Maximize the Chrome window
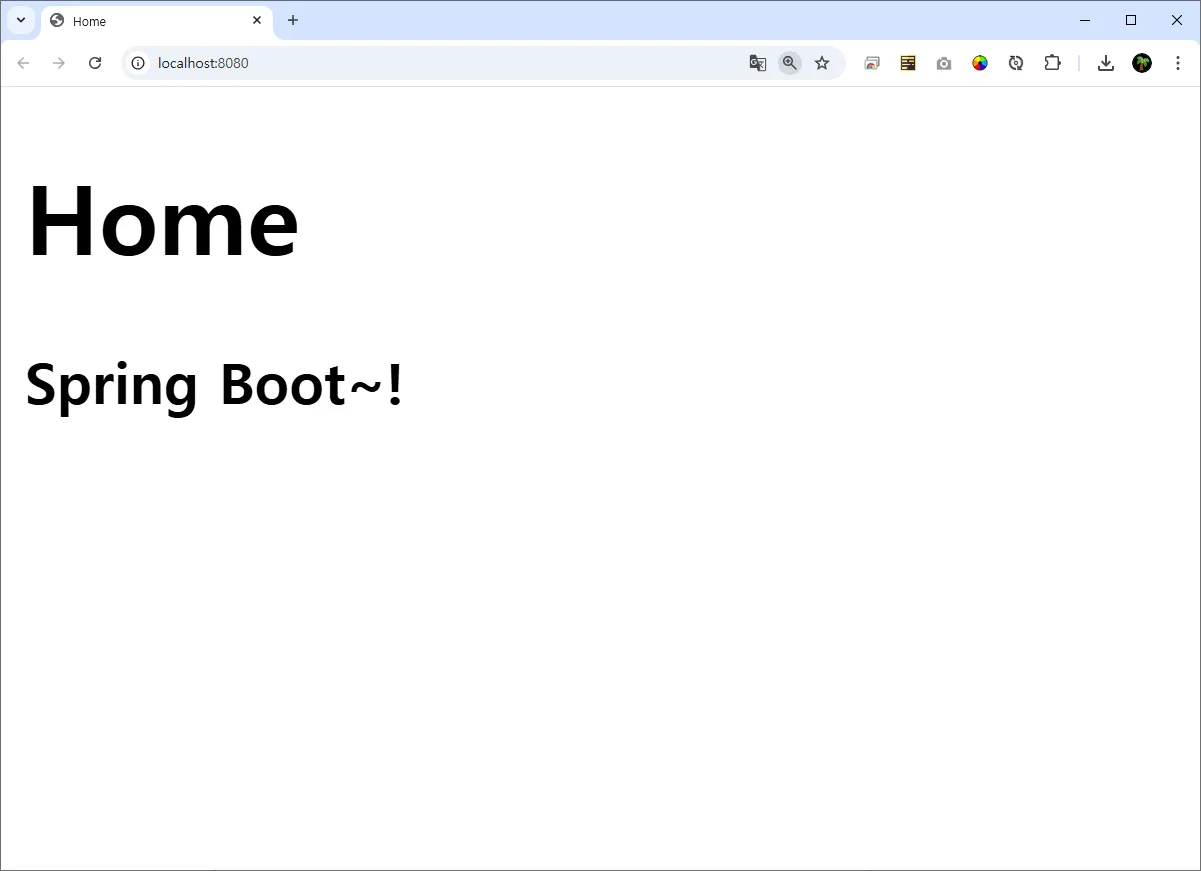This screenshot has width=1201, height=871. click(1131, 20)
